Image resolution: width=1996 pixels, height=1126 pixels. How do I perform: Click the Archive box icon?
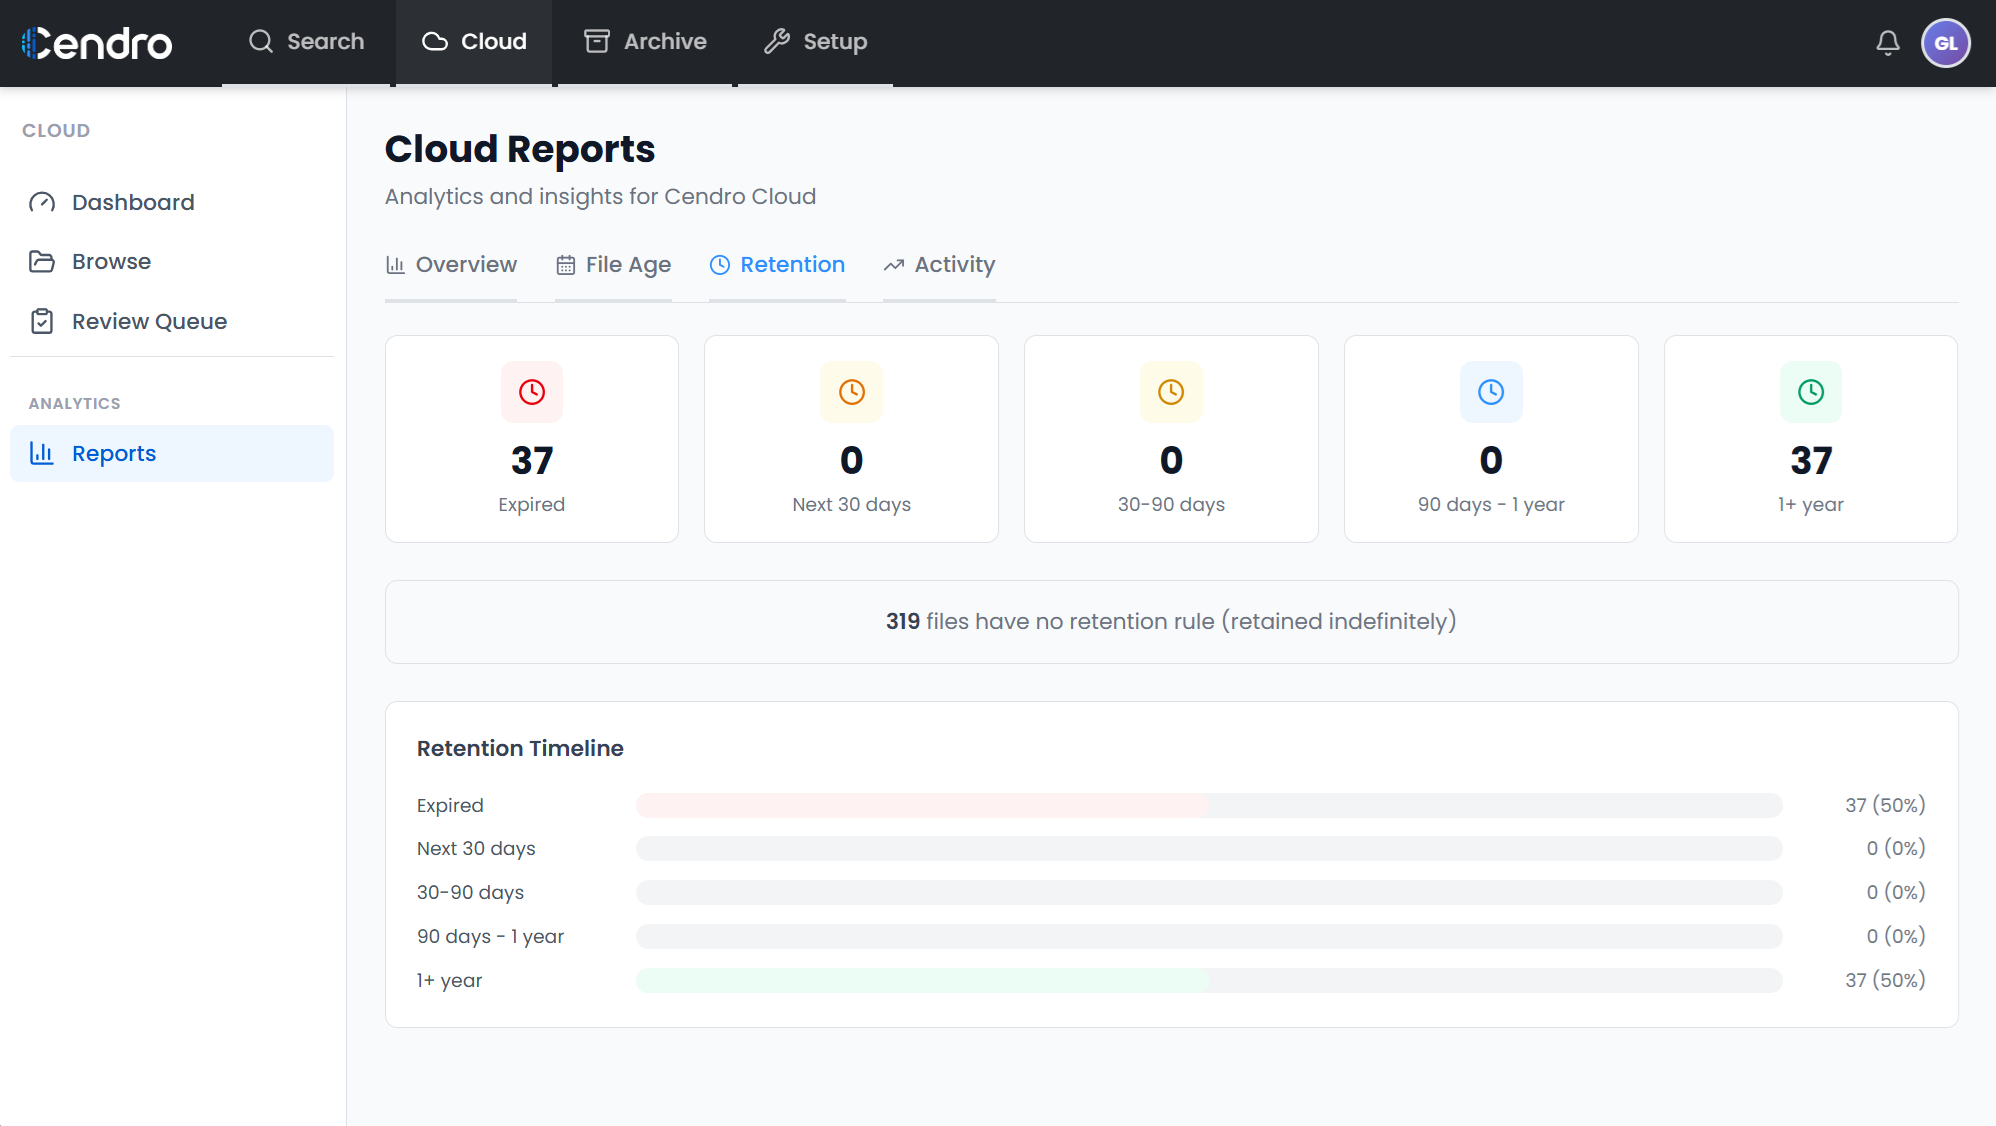click(597, 41)
